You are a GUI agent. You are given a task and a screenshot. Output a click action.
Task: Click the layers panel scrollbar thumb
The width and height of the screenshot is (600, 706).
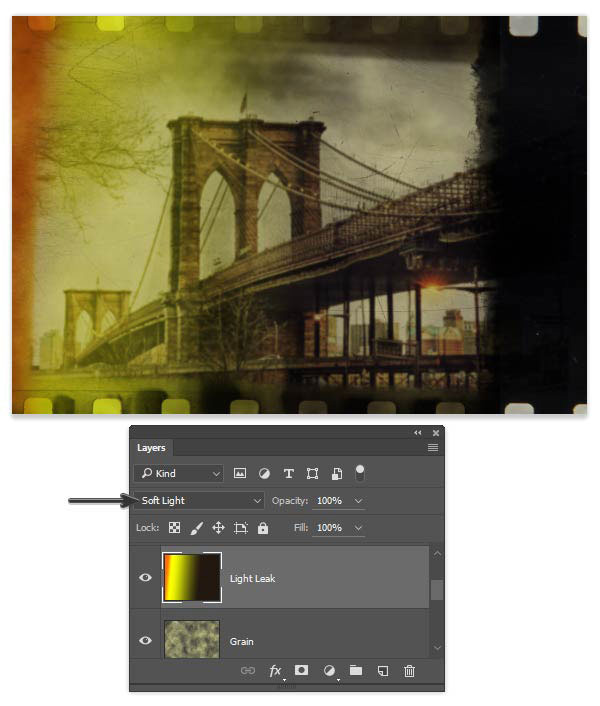437,590
